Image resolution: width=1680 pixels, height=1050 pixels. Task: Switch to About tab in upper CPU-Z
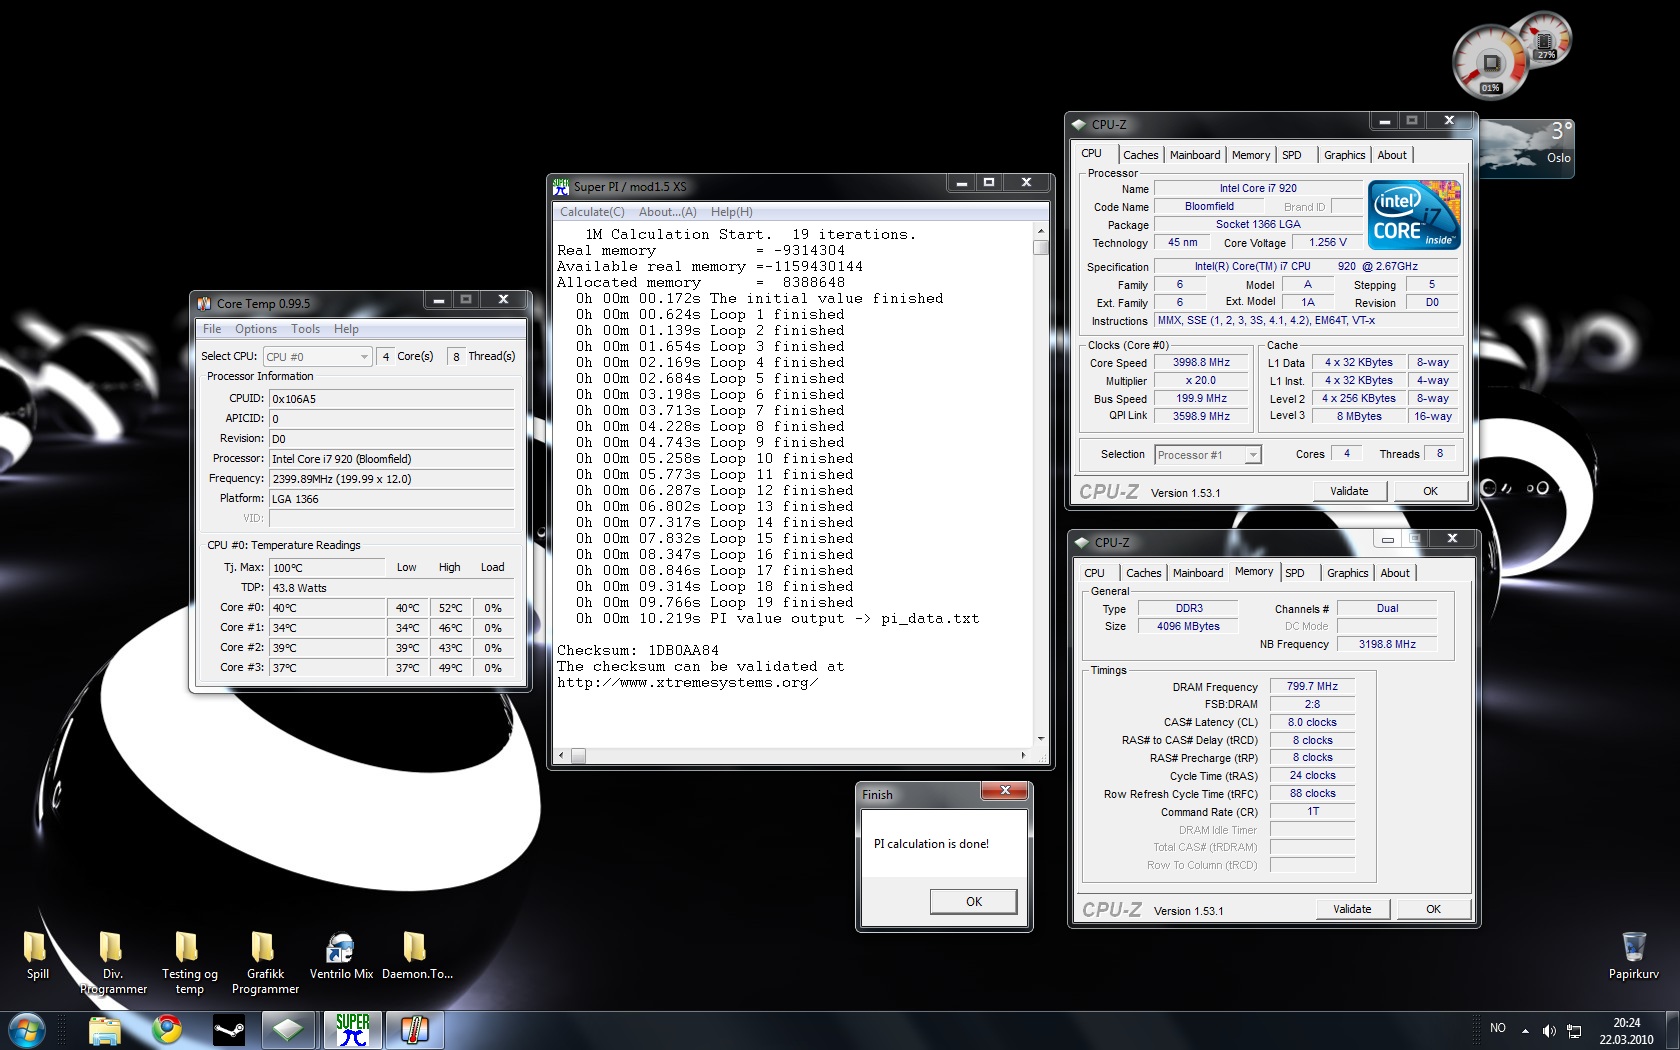(x=1392, y=155)
